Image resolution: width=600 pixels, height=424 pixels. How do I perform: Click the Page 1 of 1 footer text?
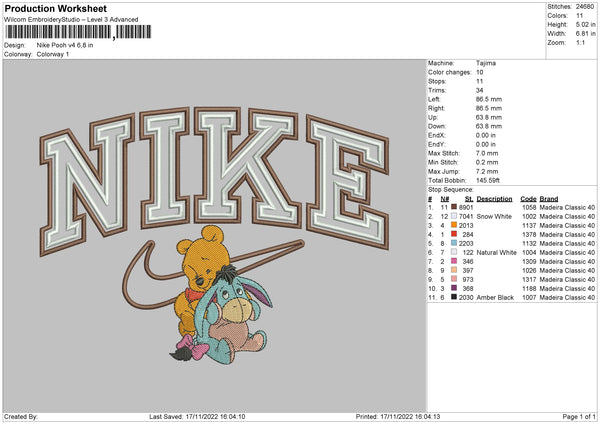(579, 416)
